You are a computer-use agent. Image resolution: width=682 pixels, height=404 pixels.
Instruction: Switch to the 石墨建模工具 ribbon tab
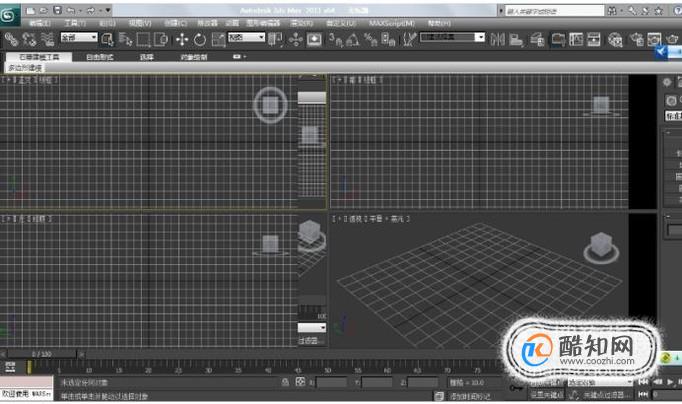click(39, 57)
